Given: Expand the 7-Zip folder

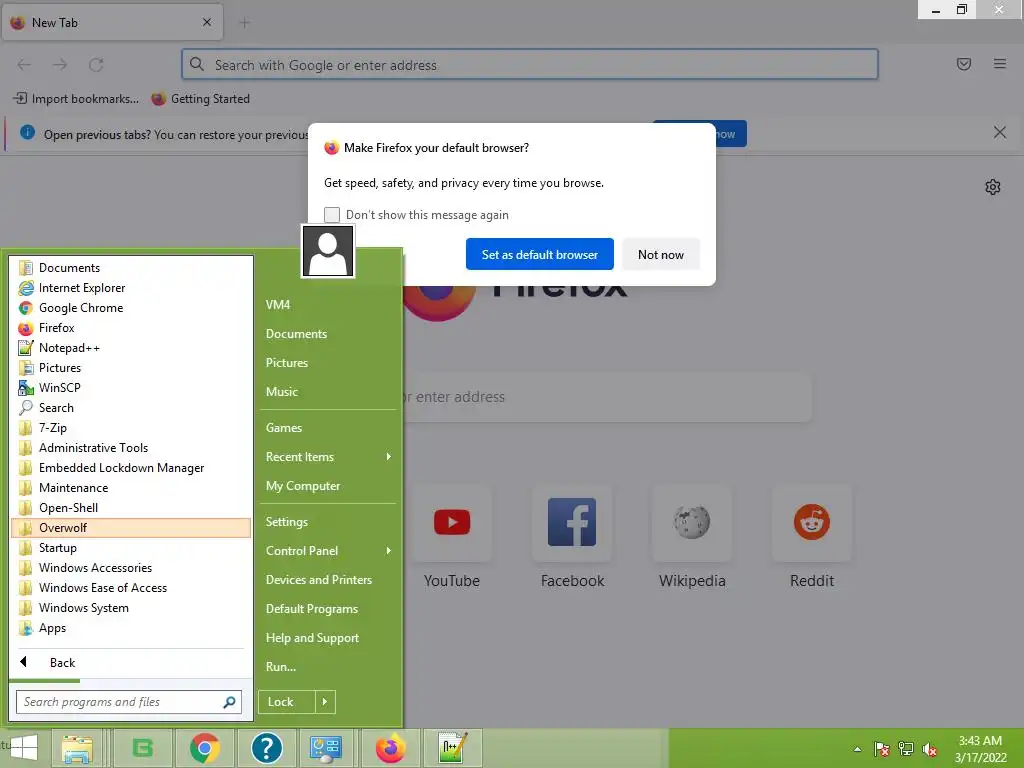Looking at the screenshot, I should (x=131, y=428).
